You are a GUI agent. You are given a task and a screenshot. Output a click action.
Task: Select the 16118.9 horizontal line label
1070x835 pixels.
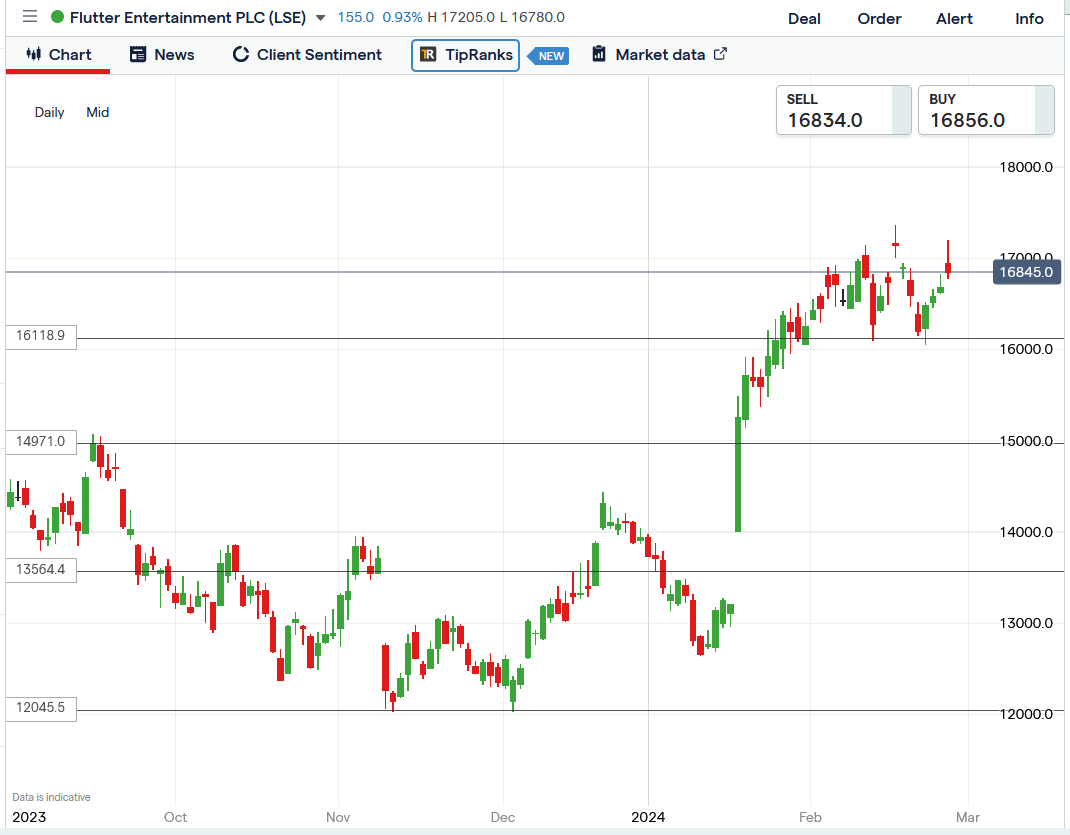point(41,336)
